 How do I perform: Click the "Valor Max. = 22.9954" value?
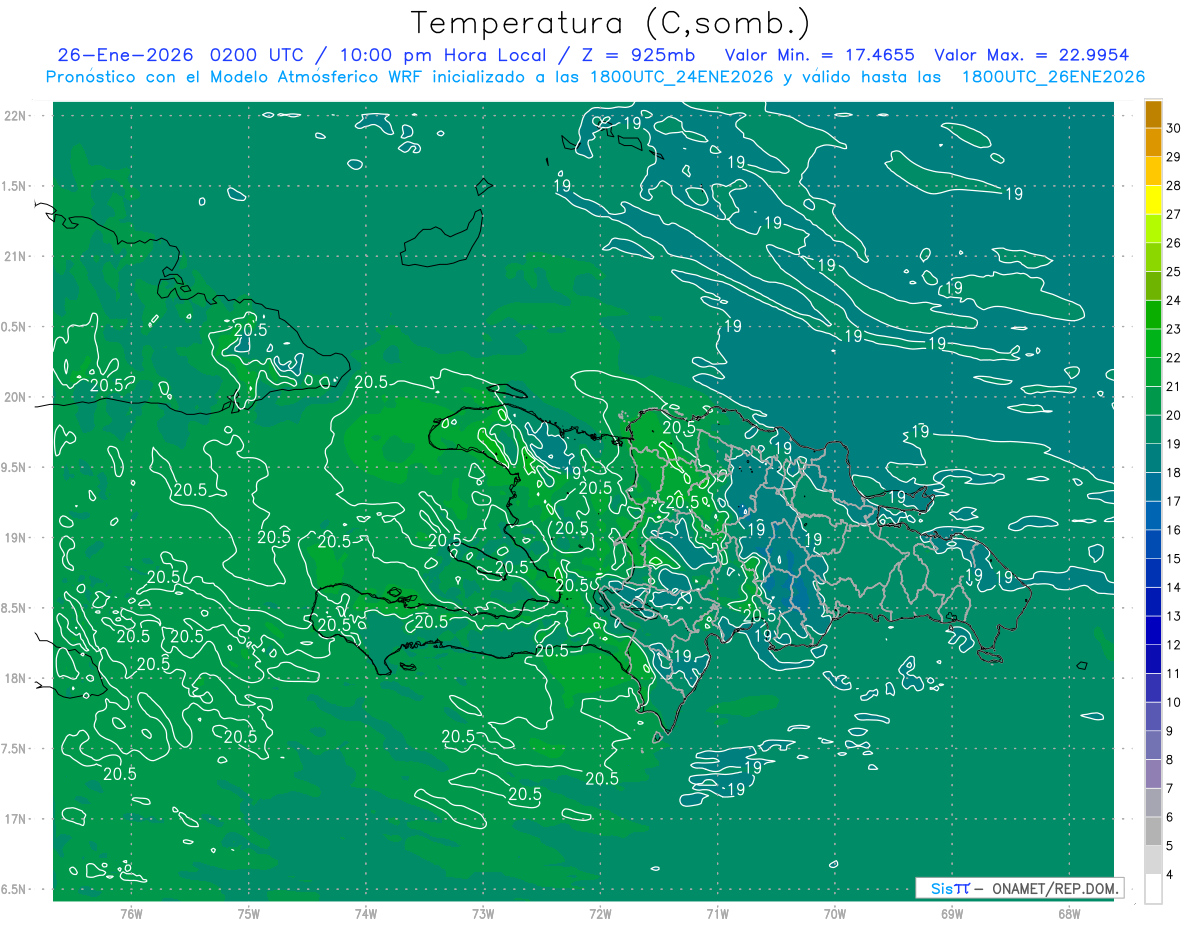1032,55
